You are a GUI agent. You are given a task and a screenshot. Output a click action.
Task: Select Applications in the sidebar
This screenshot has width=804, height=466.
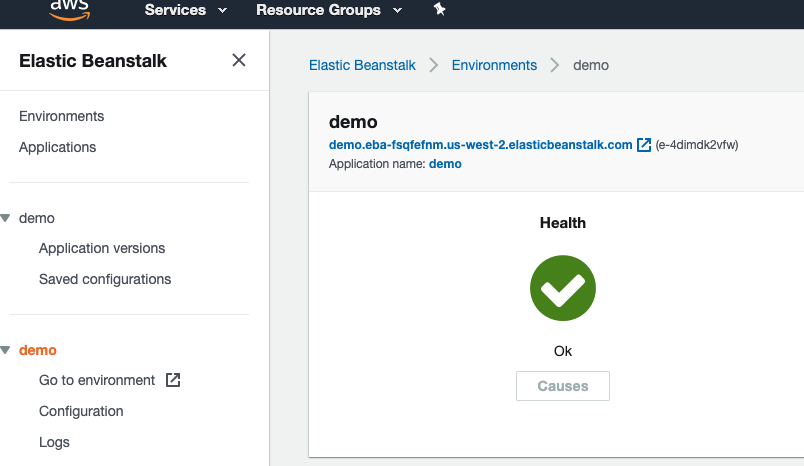tap(57, 147)
